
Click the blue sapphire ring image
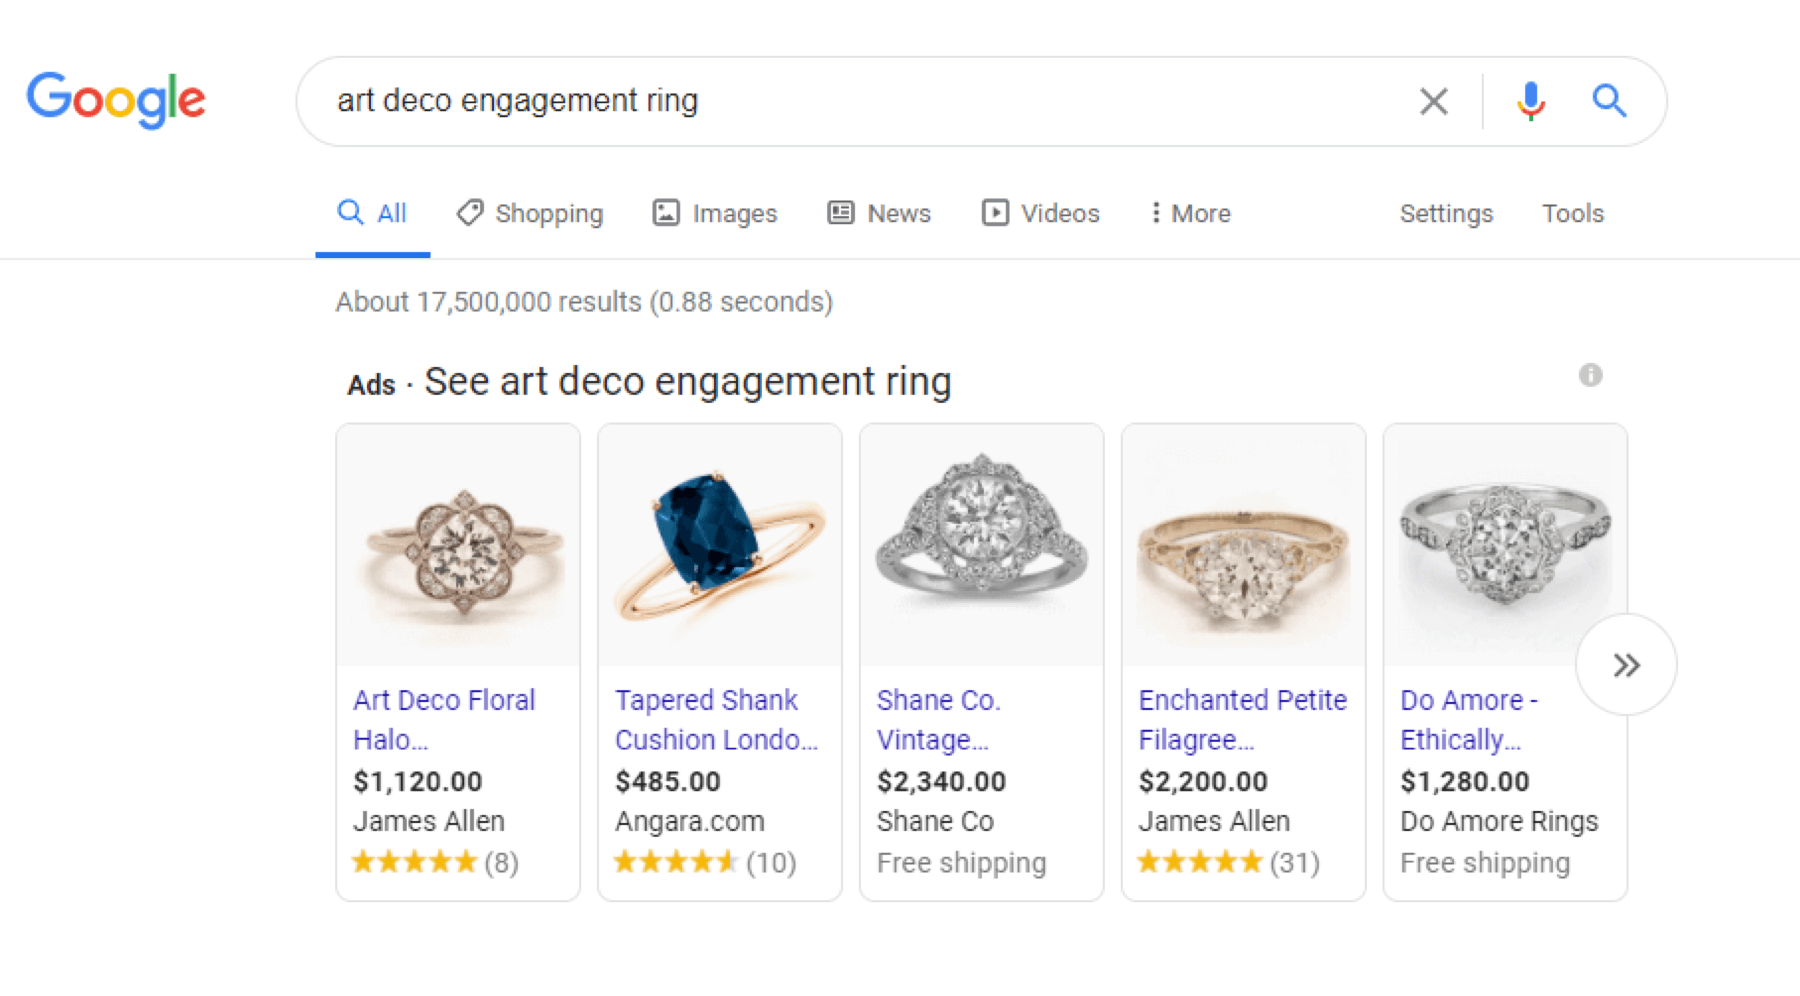(x=719, y=545)
